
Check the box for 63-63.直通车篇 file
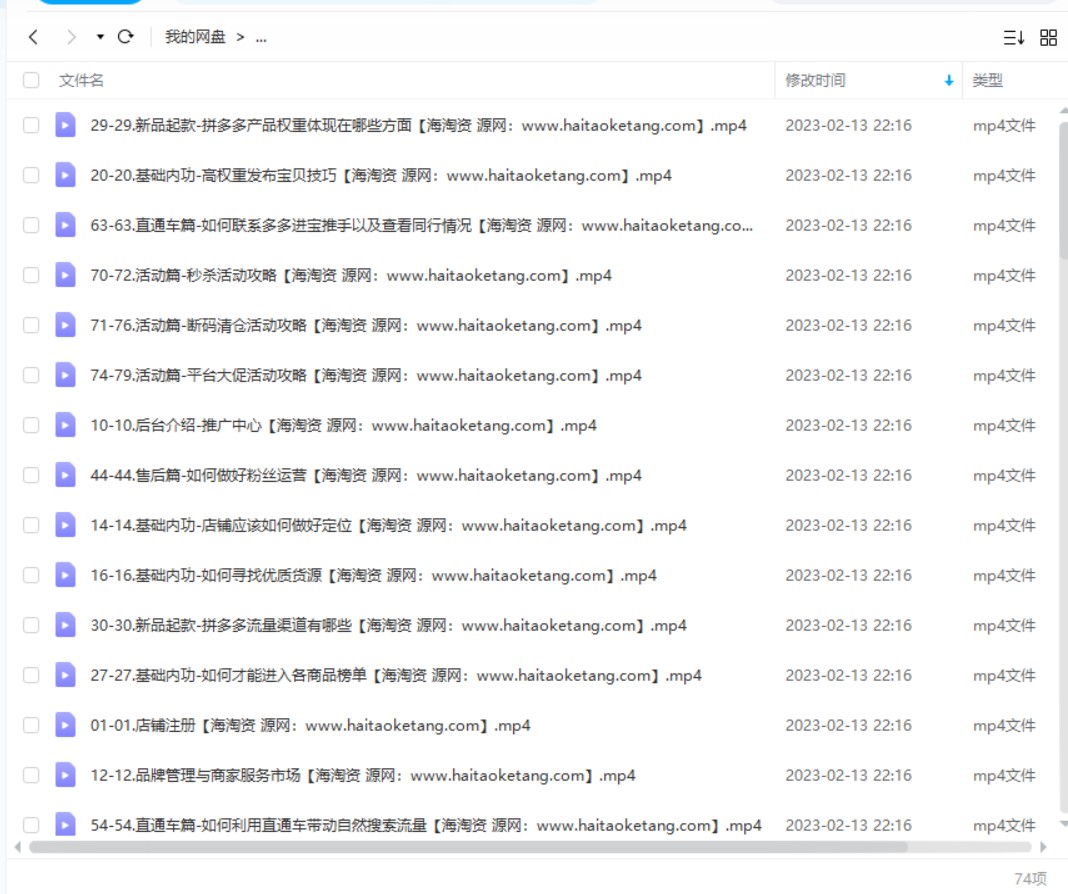pos(31,225)
